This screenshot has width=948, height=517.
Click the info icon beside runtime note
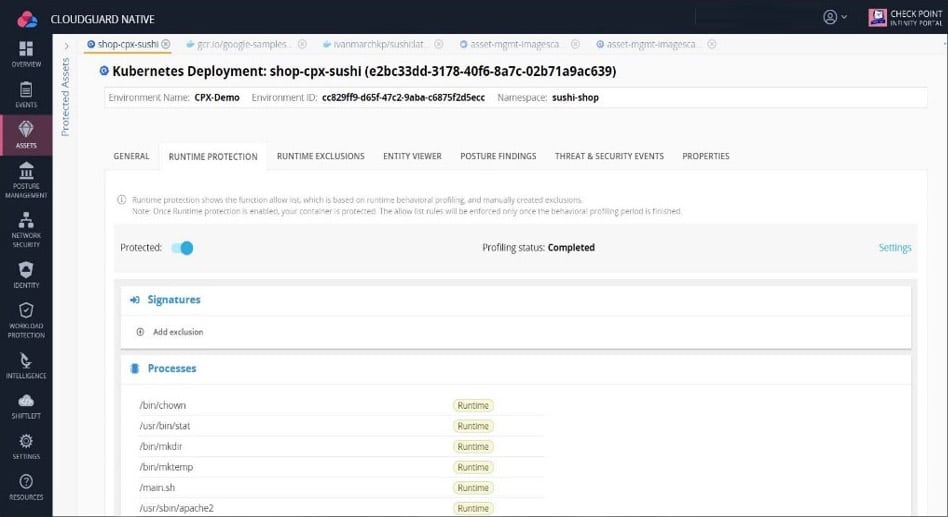122,200
